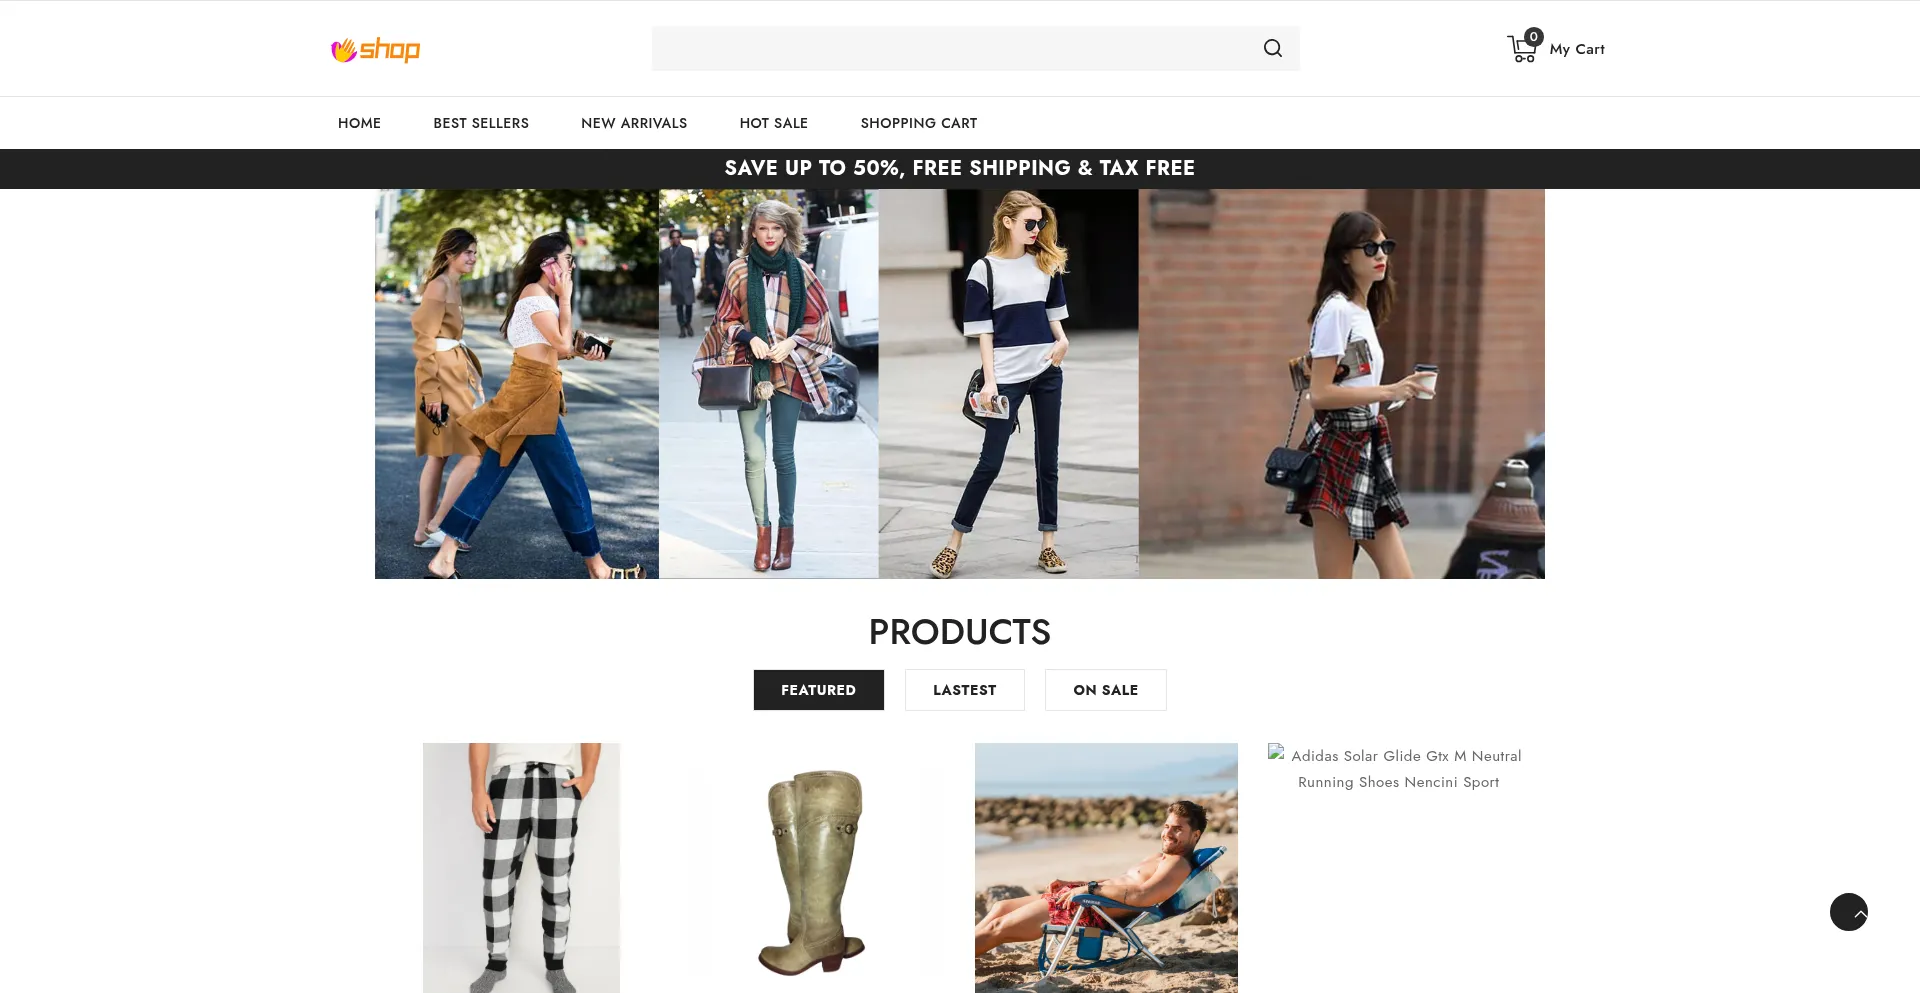Viewport: 1920px width, 993px height.
Task: Open the shopping cart icon
Action: [x=1524, y=47]
